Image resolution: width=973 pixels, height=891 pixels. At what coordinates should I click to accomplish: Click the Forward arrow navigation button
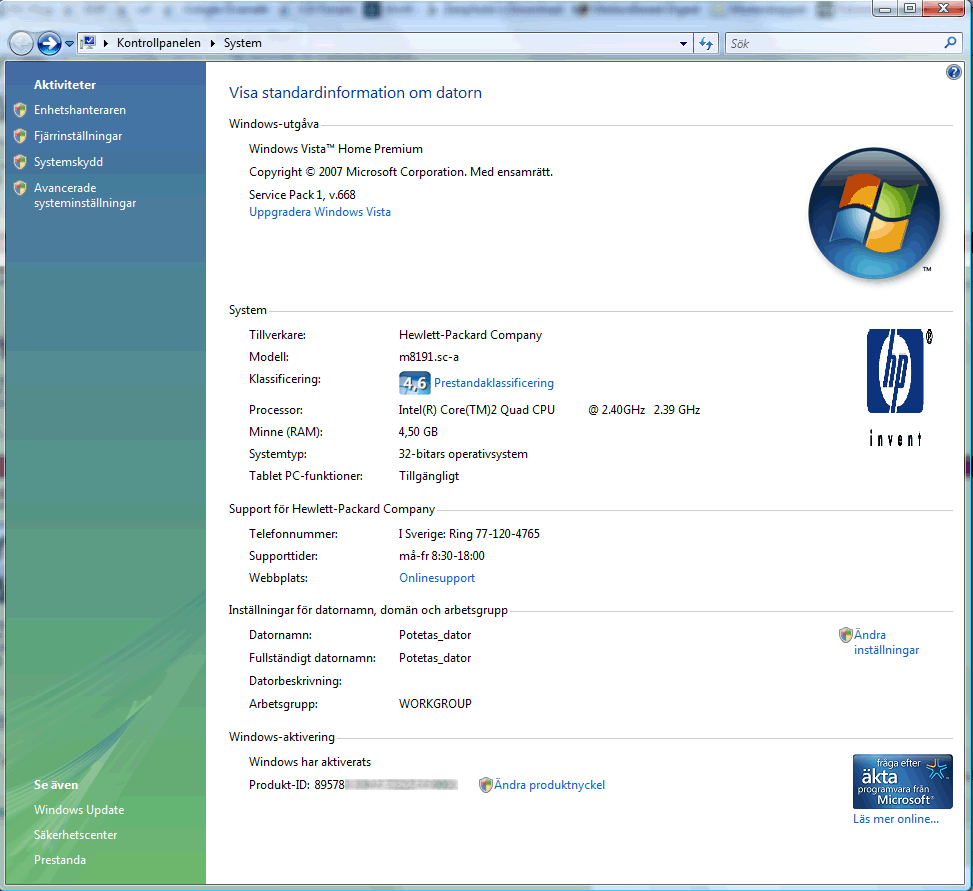point(49,43)
